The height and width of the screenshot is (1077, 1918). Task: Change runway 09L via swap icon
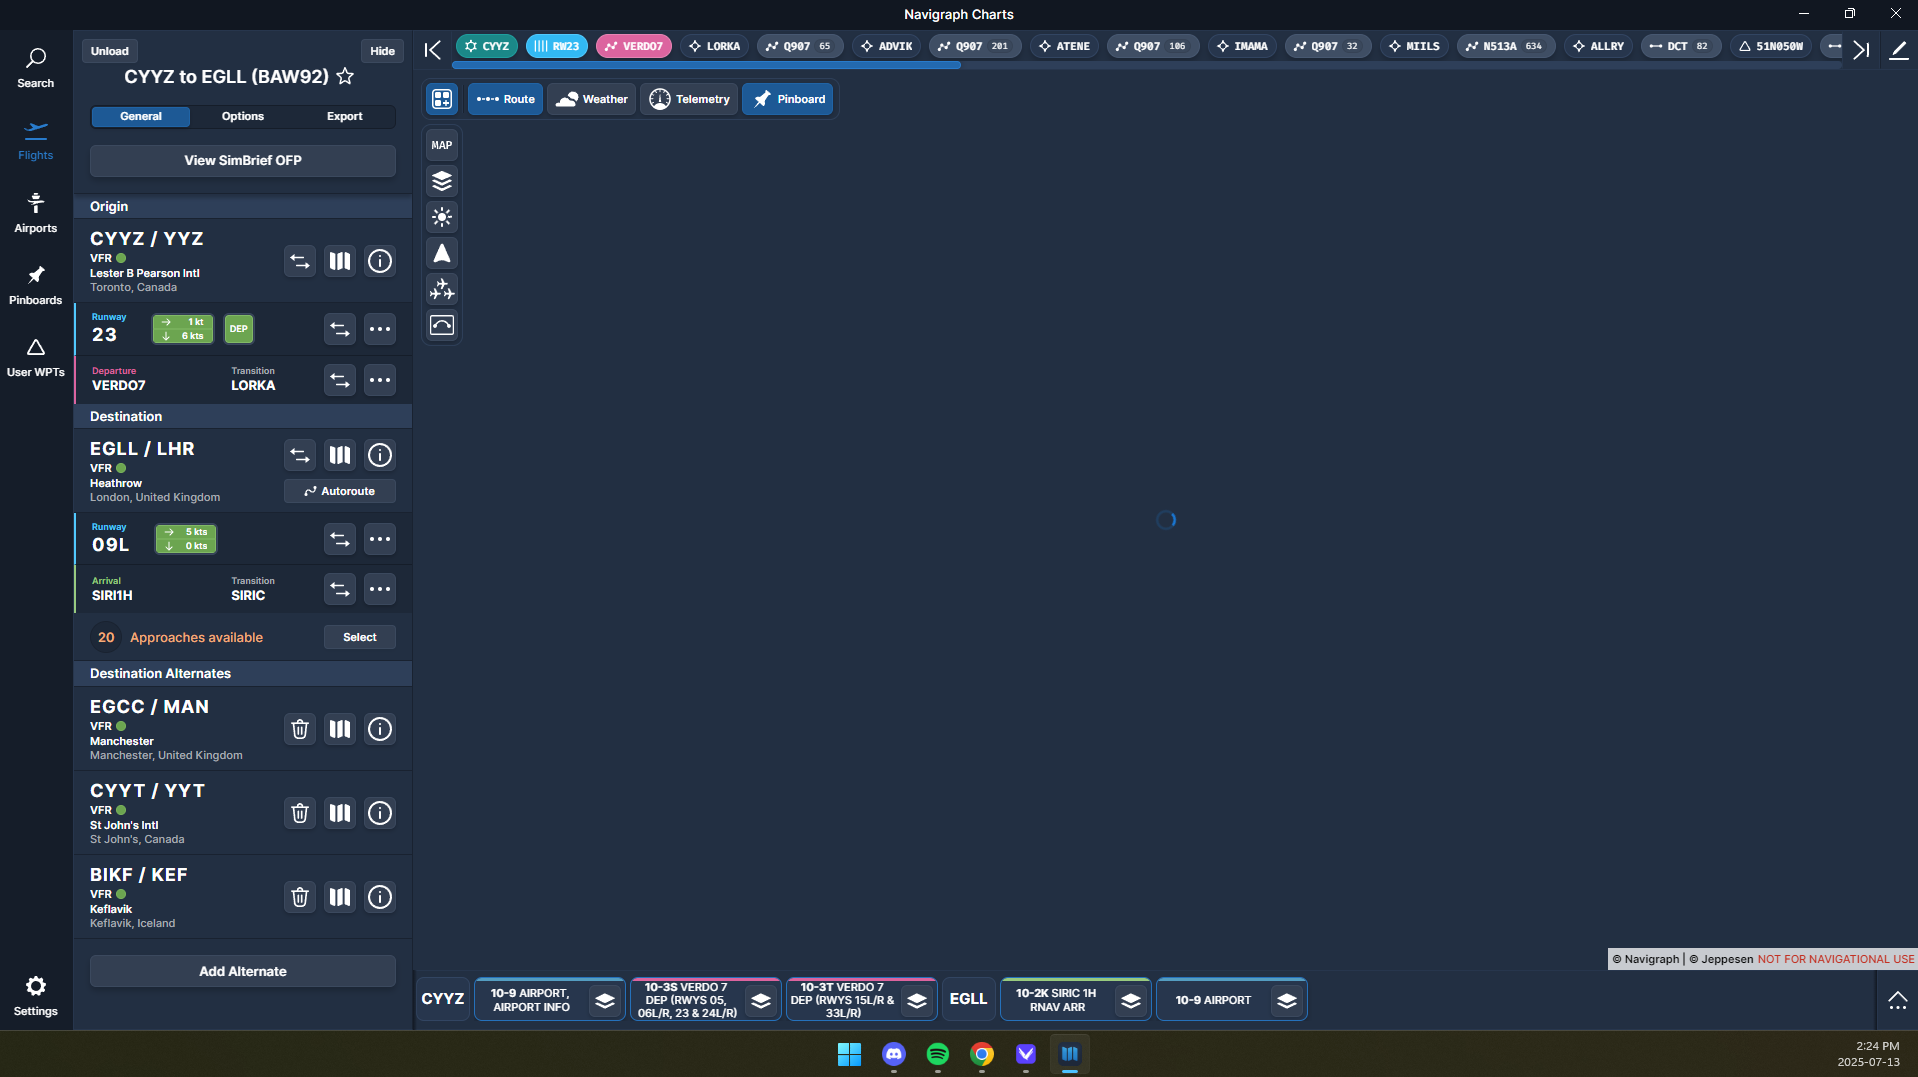pos(340,539)
